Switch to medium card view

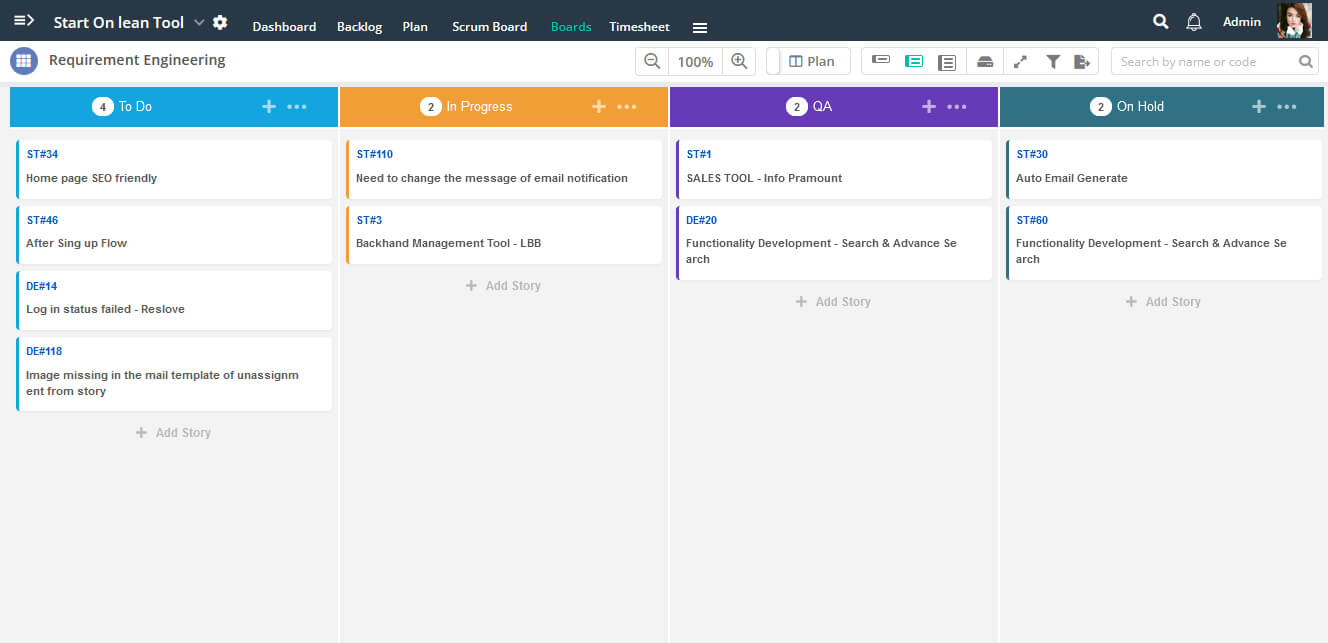(913, 61)
